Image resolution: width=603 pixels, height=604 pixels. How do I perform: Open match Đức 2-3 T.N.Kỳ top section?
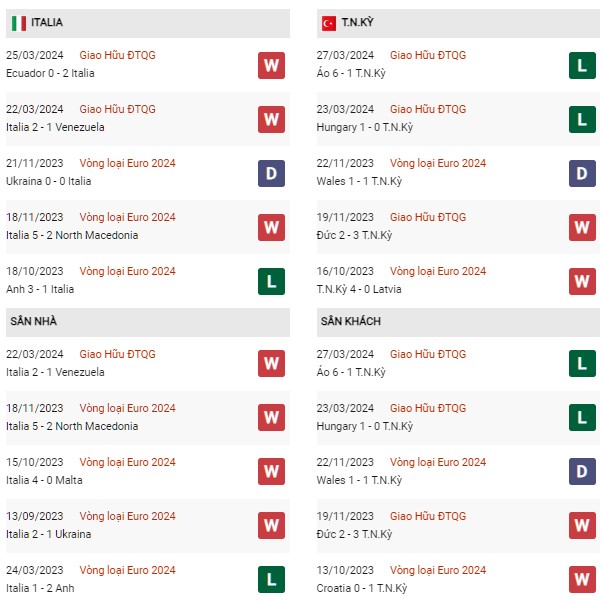356,236
